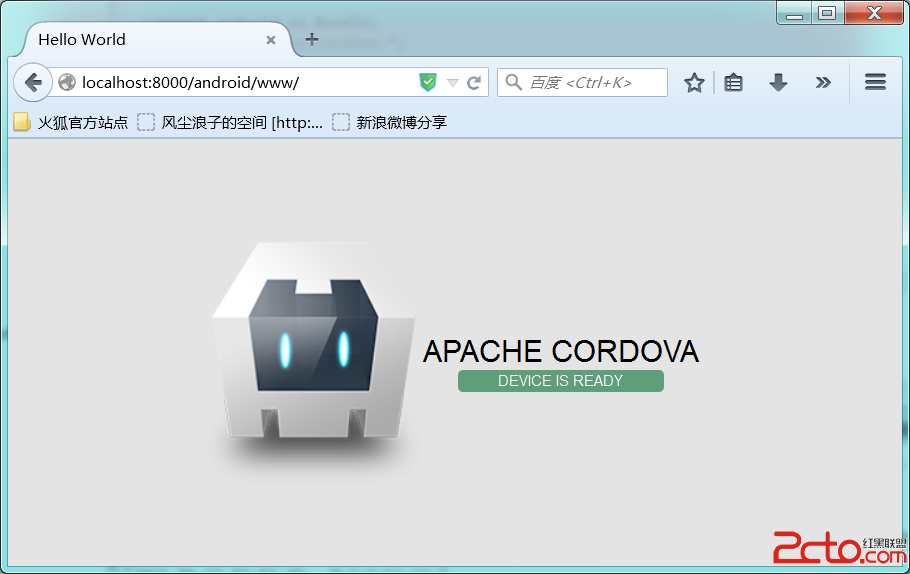Click the magnifier search engine icon
Image resolution: width=910 pixels, height=574 pixels.
coord(514,82)
